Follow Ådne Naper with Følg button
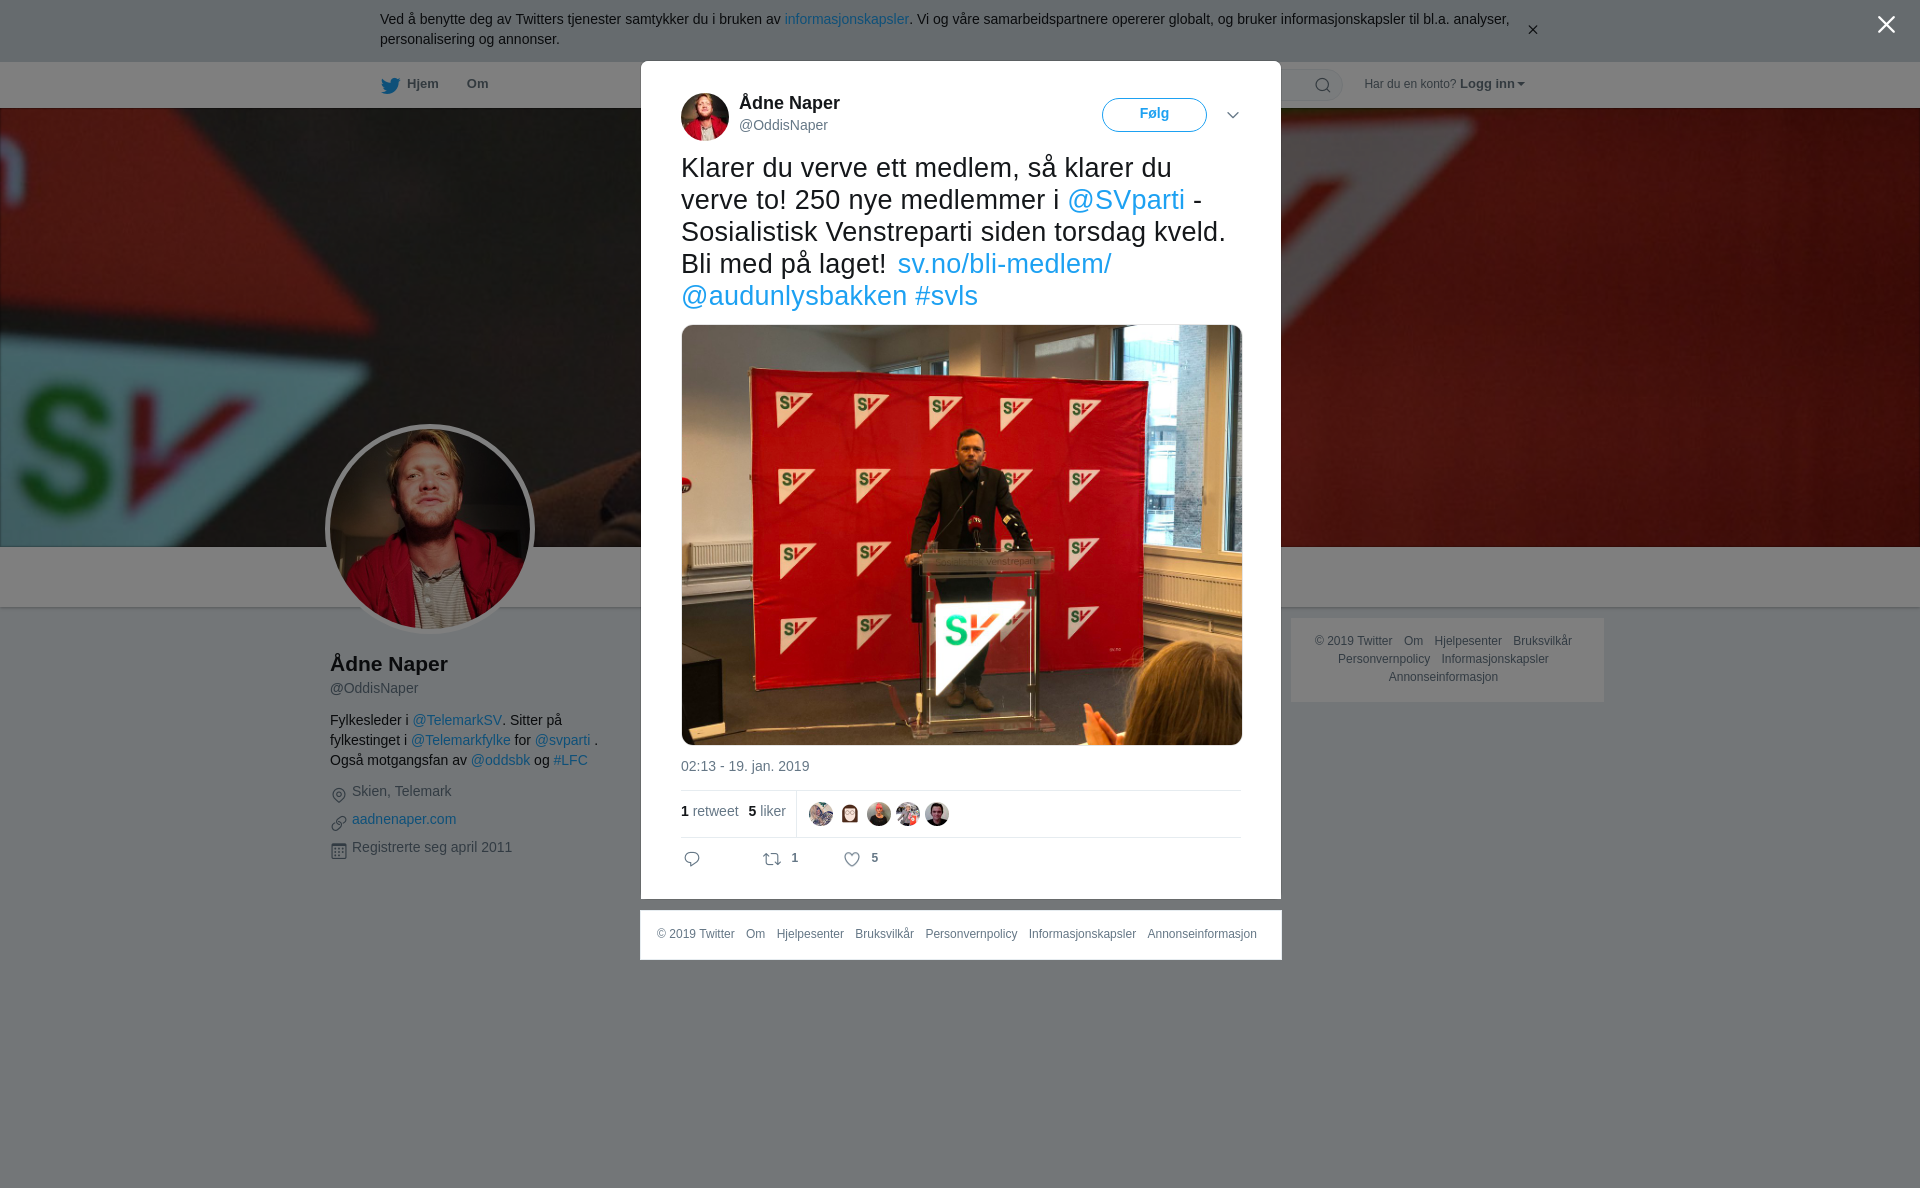 (x=1154, y=115)
